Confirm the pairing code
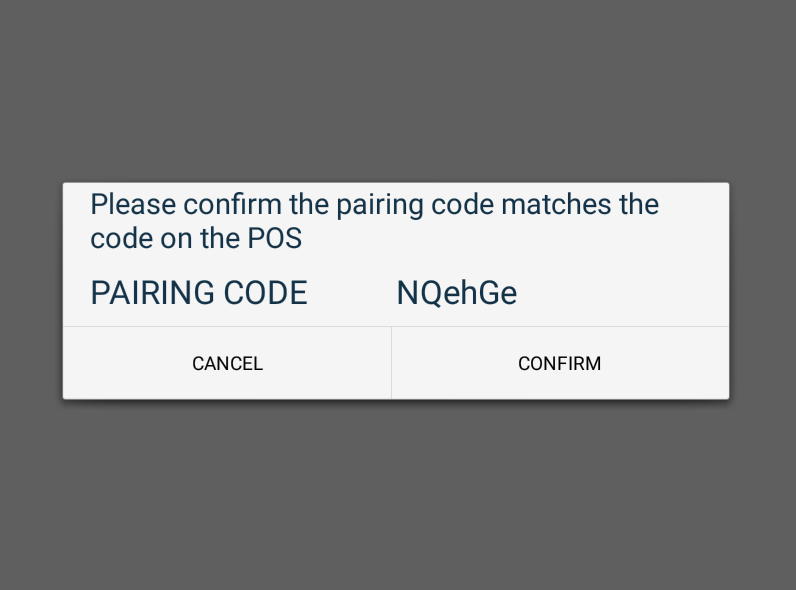This screenshot has width=796, height=590. [x=560, y=363]
